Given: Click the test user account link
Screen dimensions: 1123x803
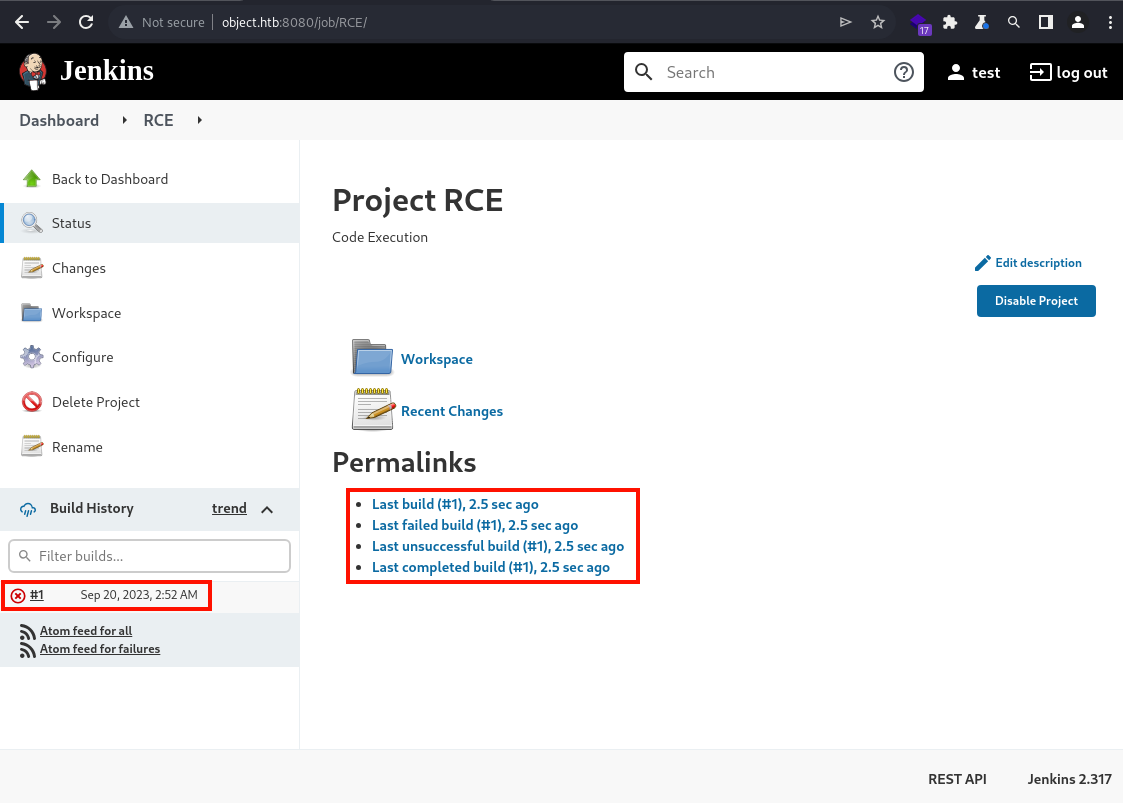Looking at the screenshot, I should pos(973,72).
